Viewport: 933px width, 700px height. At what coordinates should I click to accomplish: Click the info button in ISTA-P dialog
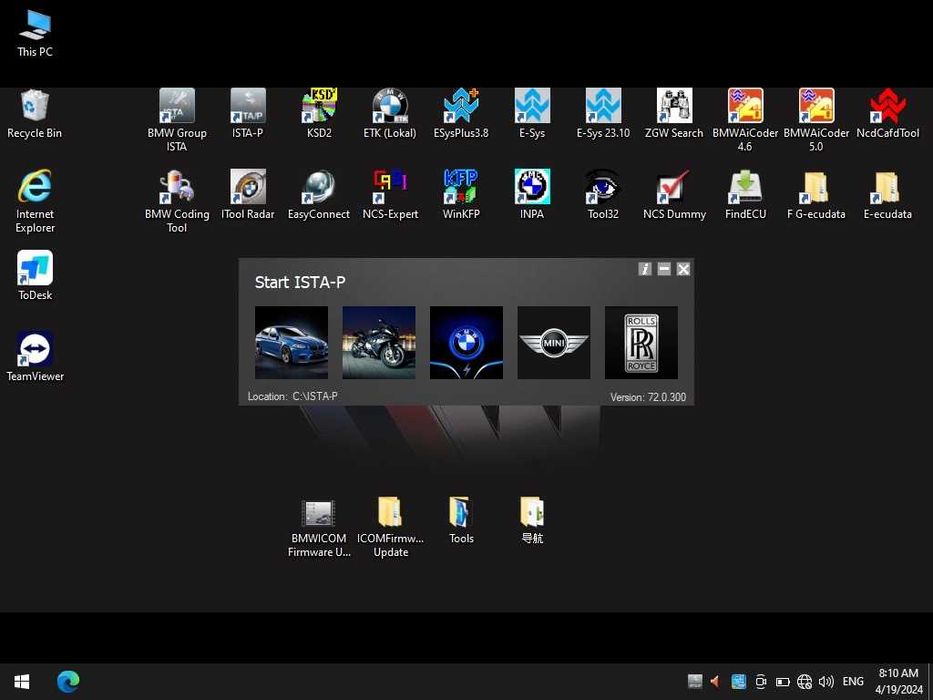[x=645, y=269]
